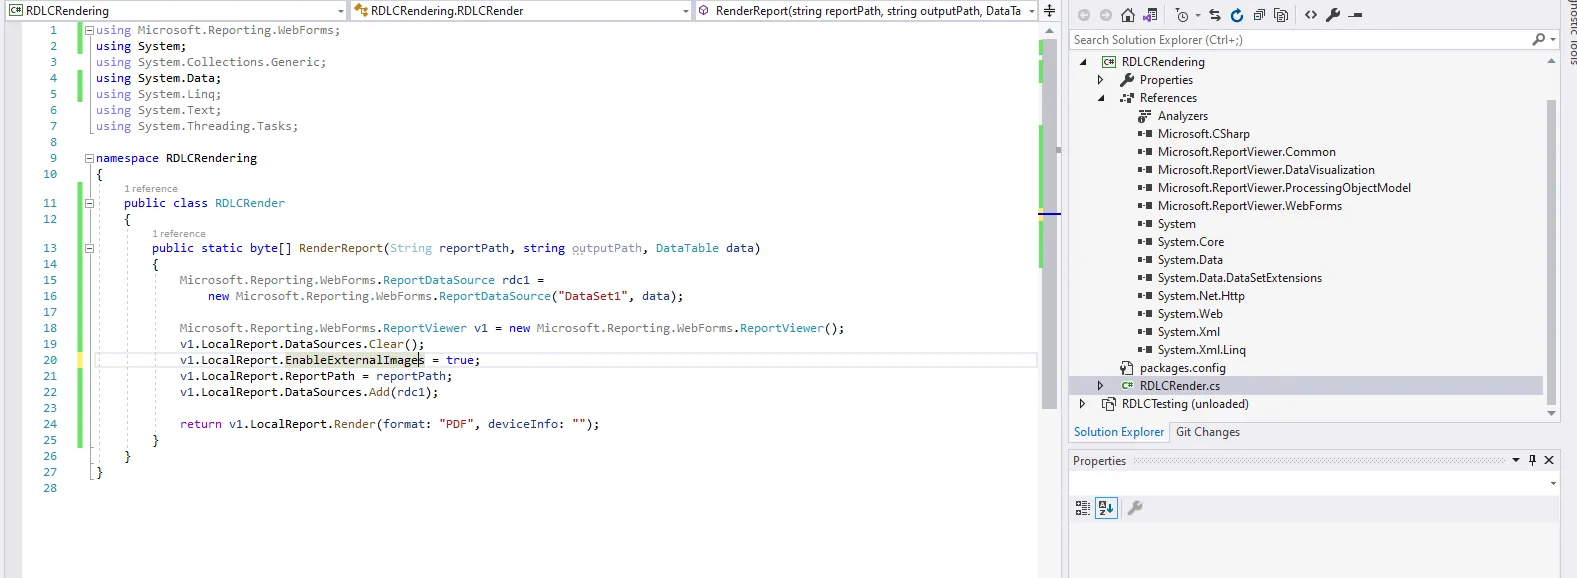Viewport: 1577px width, 578px height.
Task: Click the "PDF" string in Render call
Action: [x=456, y=424]
